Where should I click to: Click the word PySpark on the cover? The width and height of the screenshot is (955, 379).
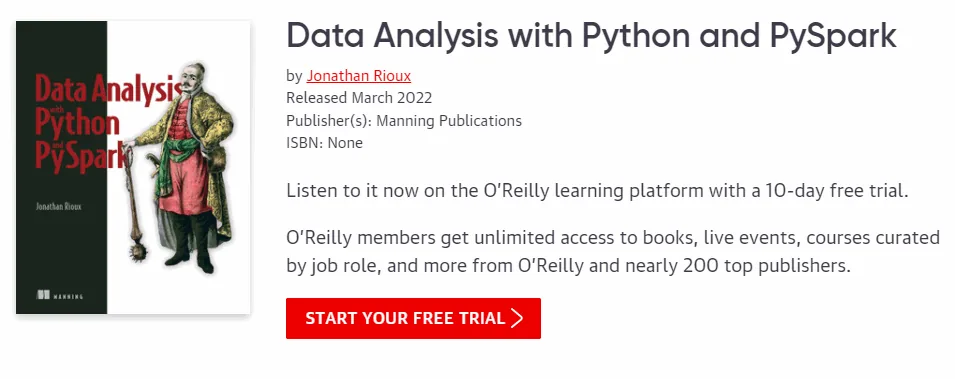click(83, 156)
